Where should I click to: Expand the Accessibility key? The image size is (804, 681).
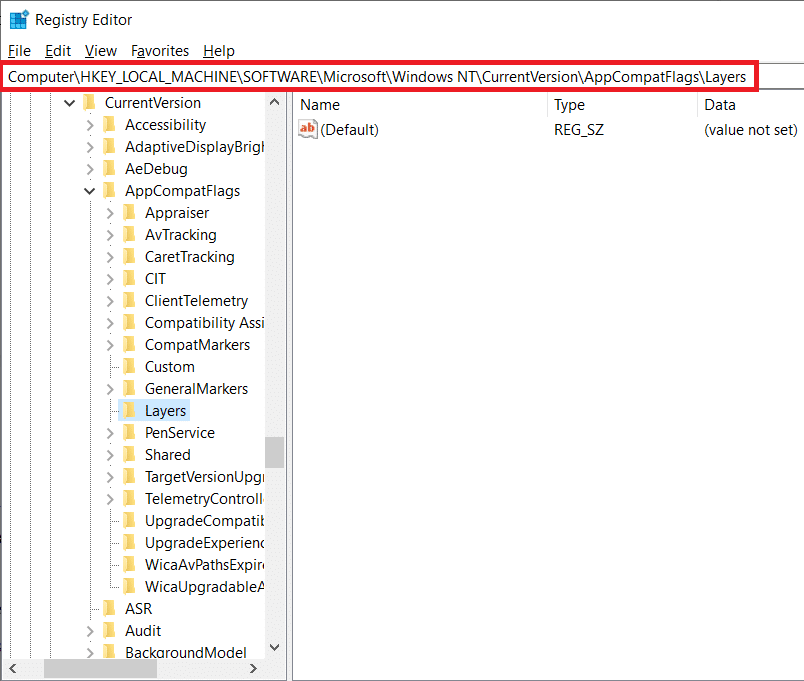click(x=90, y=125)
